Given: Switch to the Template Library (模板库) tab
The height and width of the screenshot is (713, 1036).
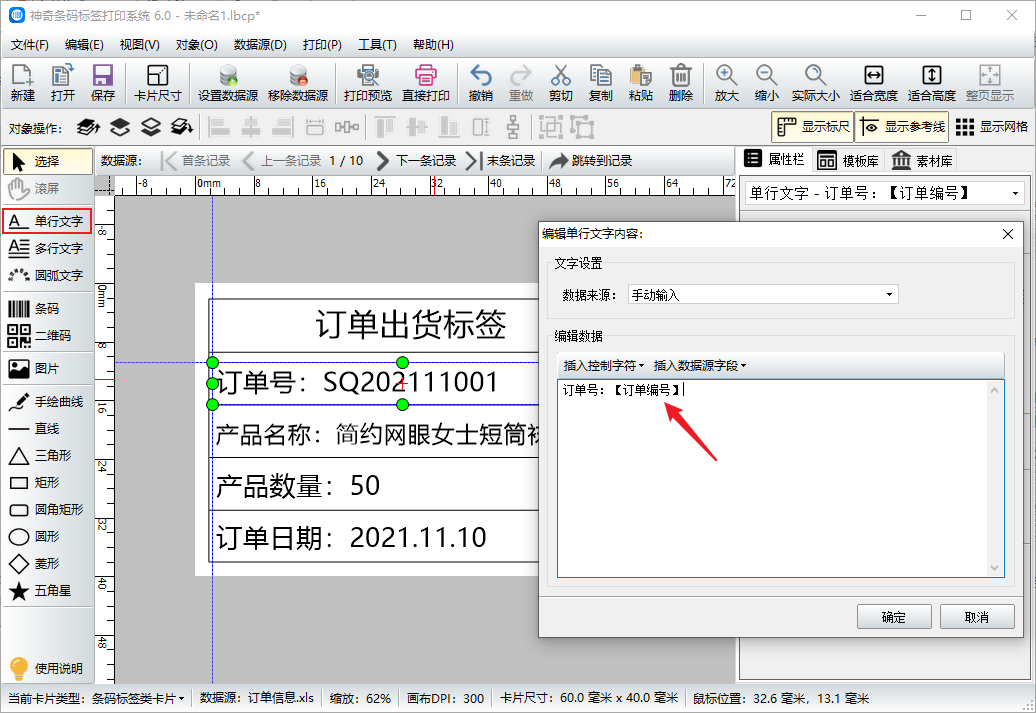Looking at the screenshot, I should [x=848, y=161].
